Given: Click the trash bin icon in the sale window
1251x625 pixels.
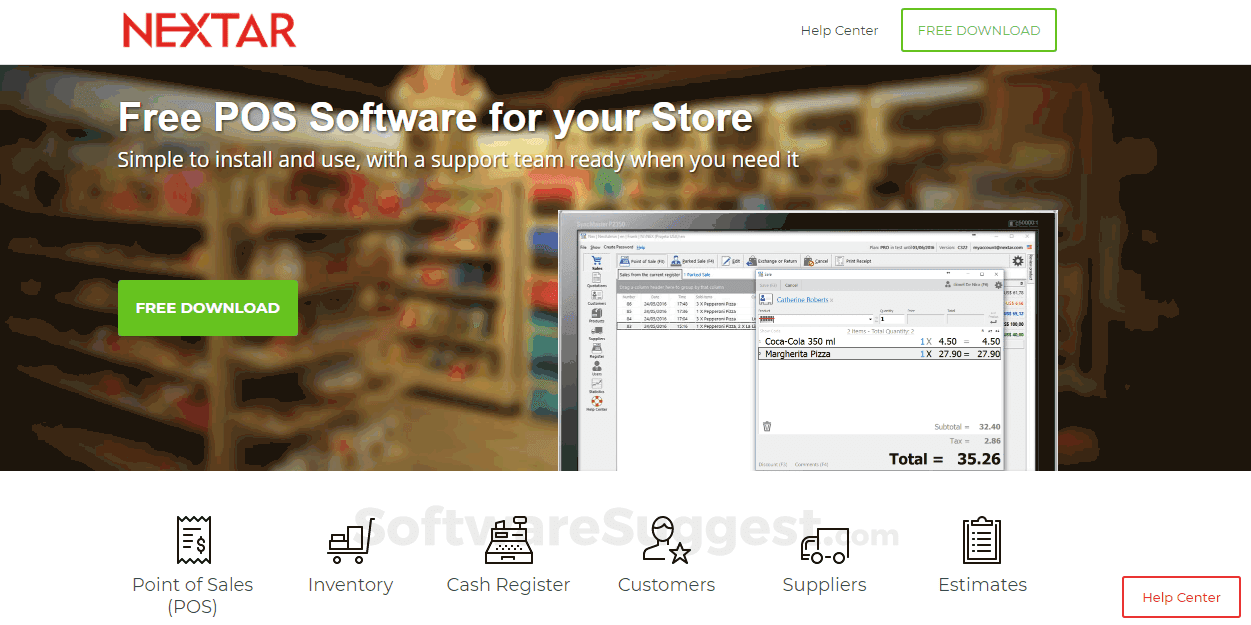Looking at the screenshot, I should pos(767,426).
